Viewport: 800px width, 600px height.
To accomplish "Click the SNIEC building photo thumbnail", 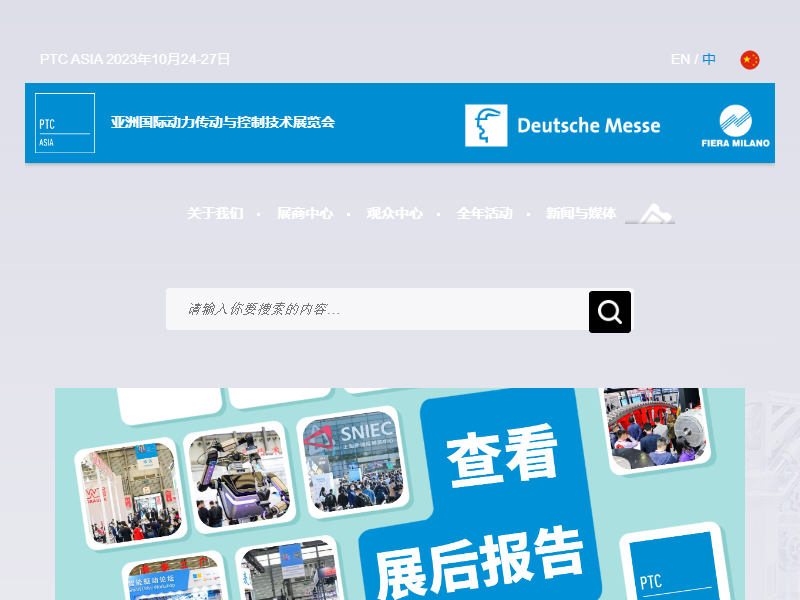I will coord(353,462).
